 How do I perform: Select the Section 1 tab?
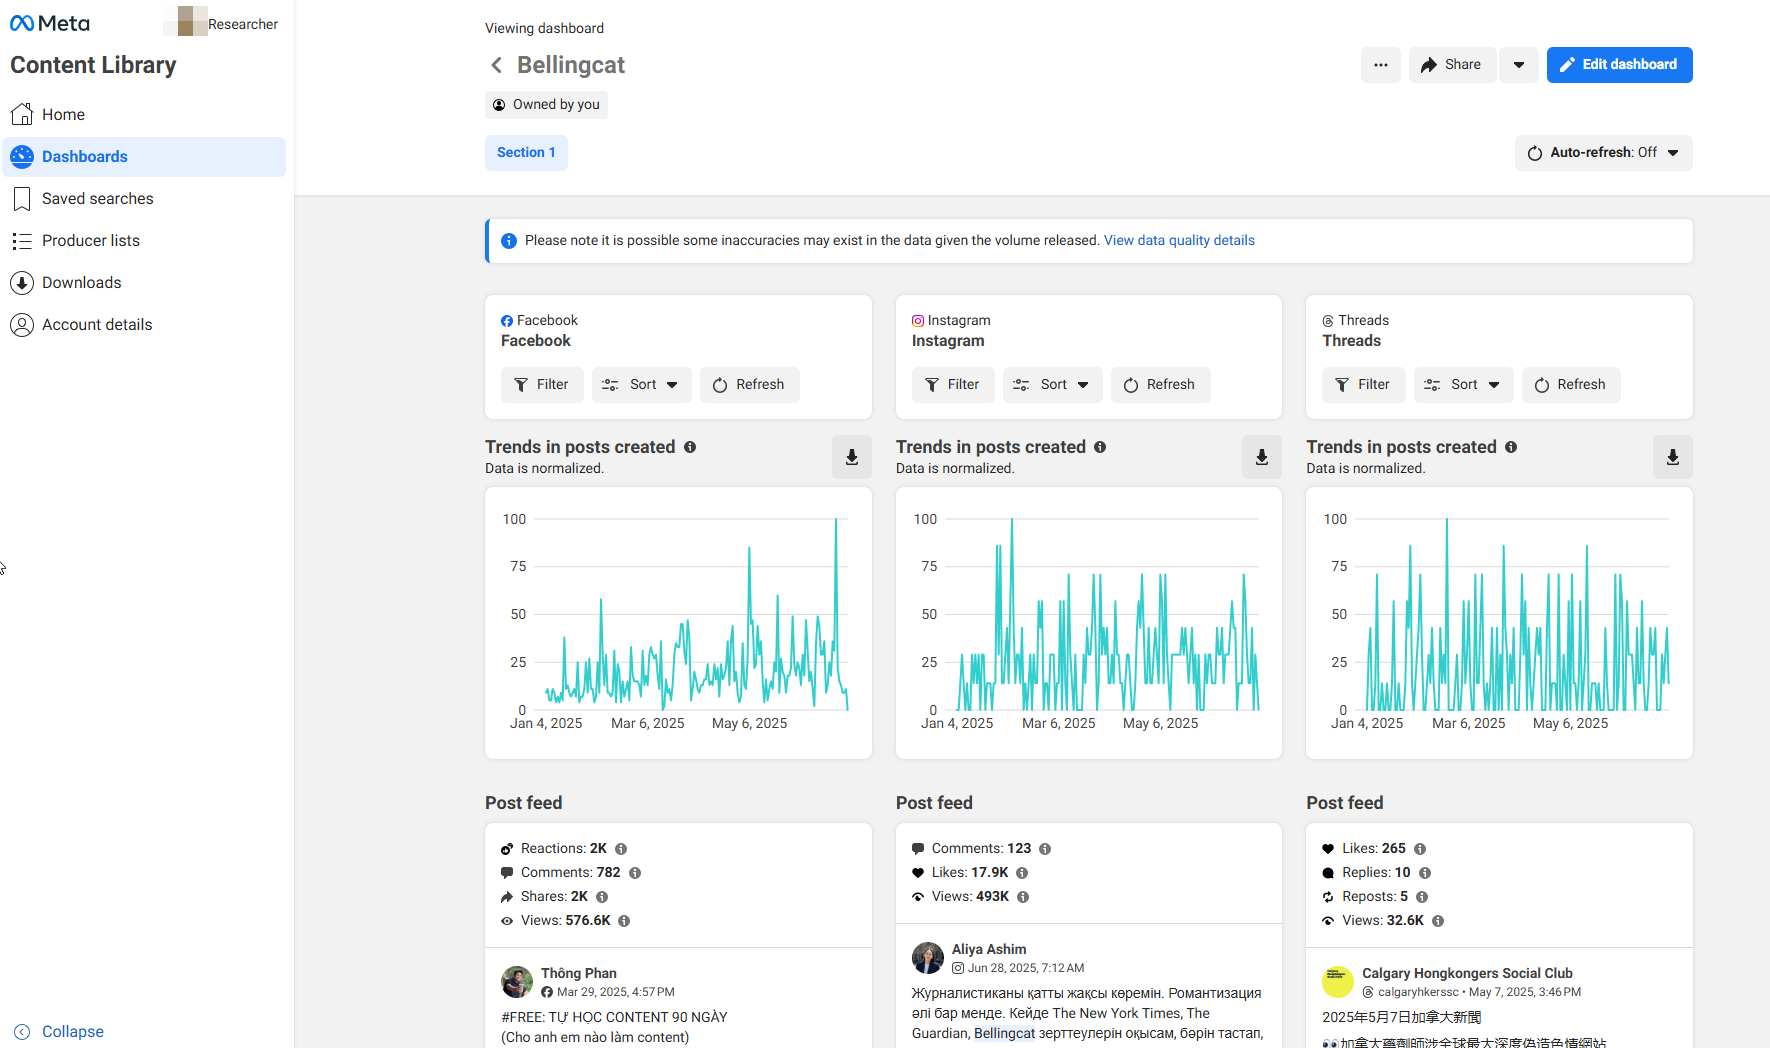(x=526, y=153)
